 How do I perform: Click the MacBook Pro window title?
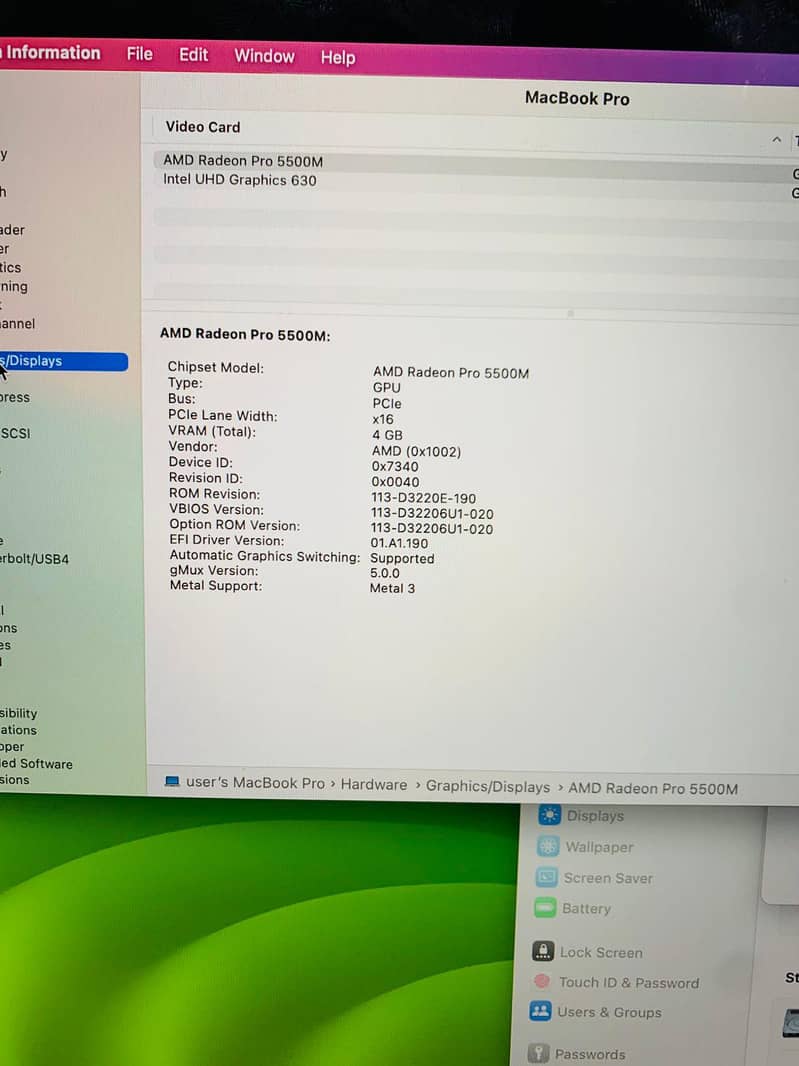click(x=577, y=99)
